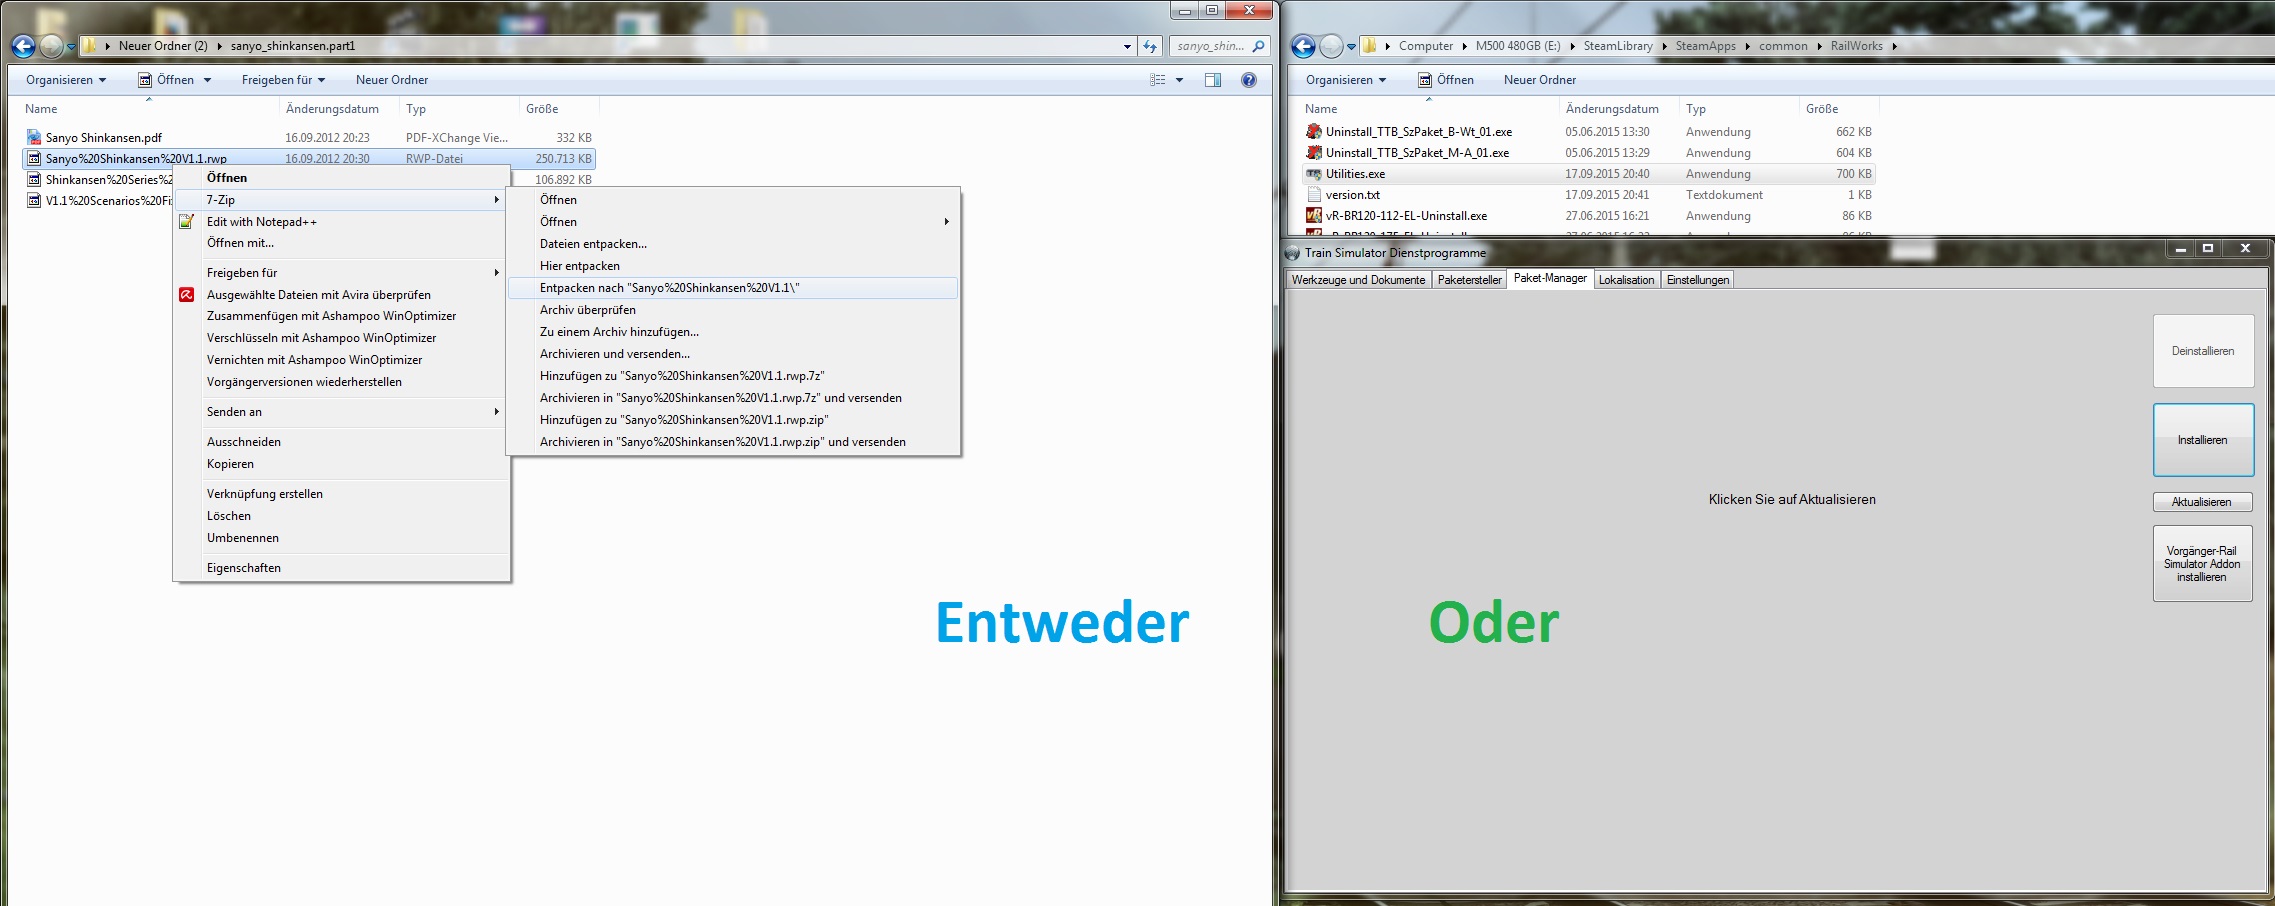
Task: Switch to the Werkzeuge und Dokumente tab
Action: [x=1358, y=280]
